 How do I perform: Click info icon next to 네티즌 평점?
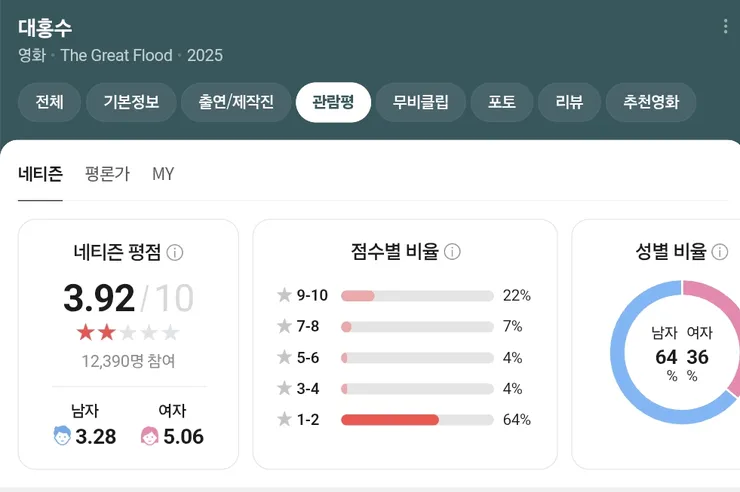[175, 252]
